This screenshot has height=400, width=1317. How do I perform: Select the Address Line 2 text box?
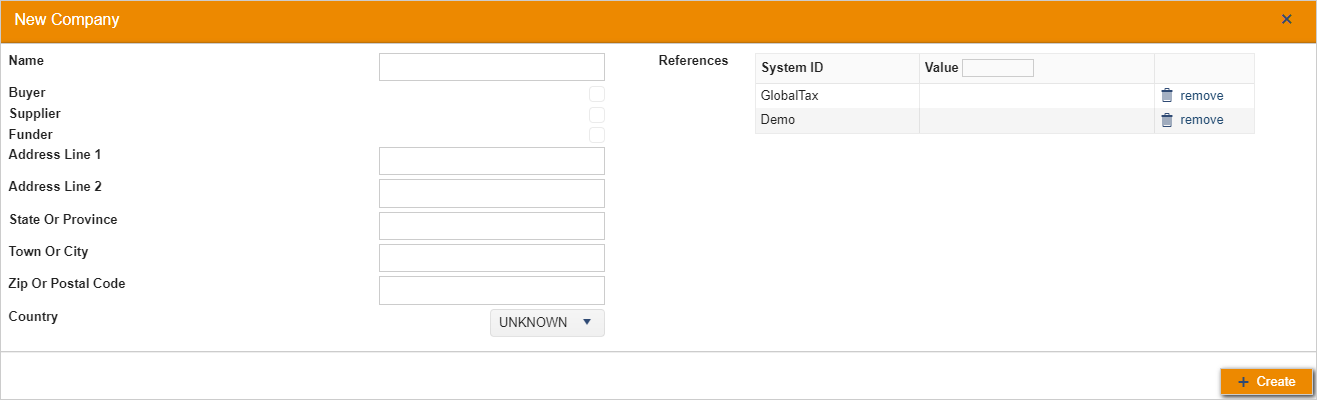point(492,193)
